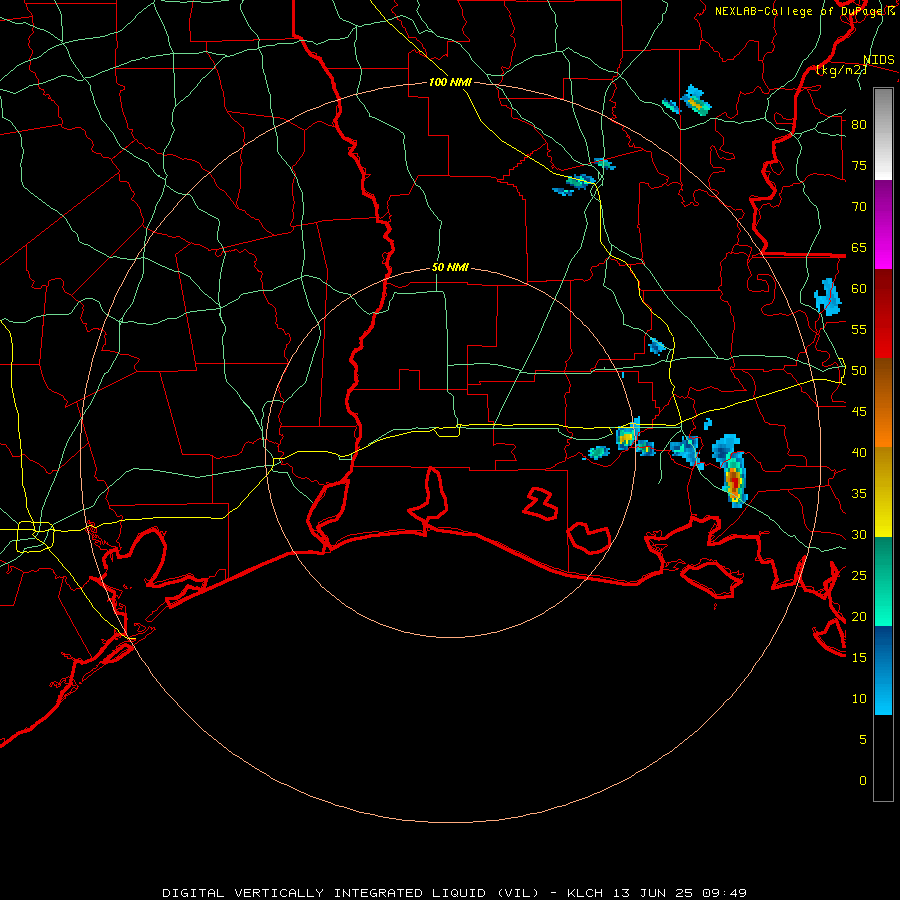Click the 100 NMI range ring label
Image resolution: width=900 pixels, height=900 pixels.
[450, 82]
